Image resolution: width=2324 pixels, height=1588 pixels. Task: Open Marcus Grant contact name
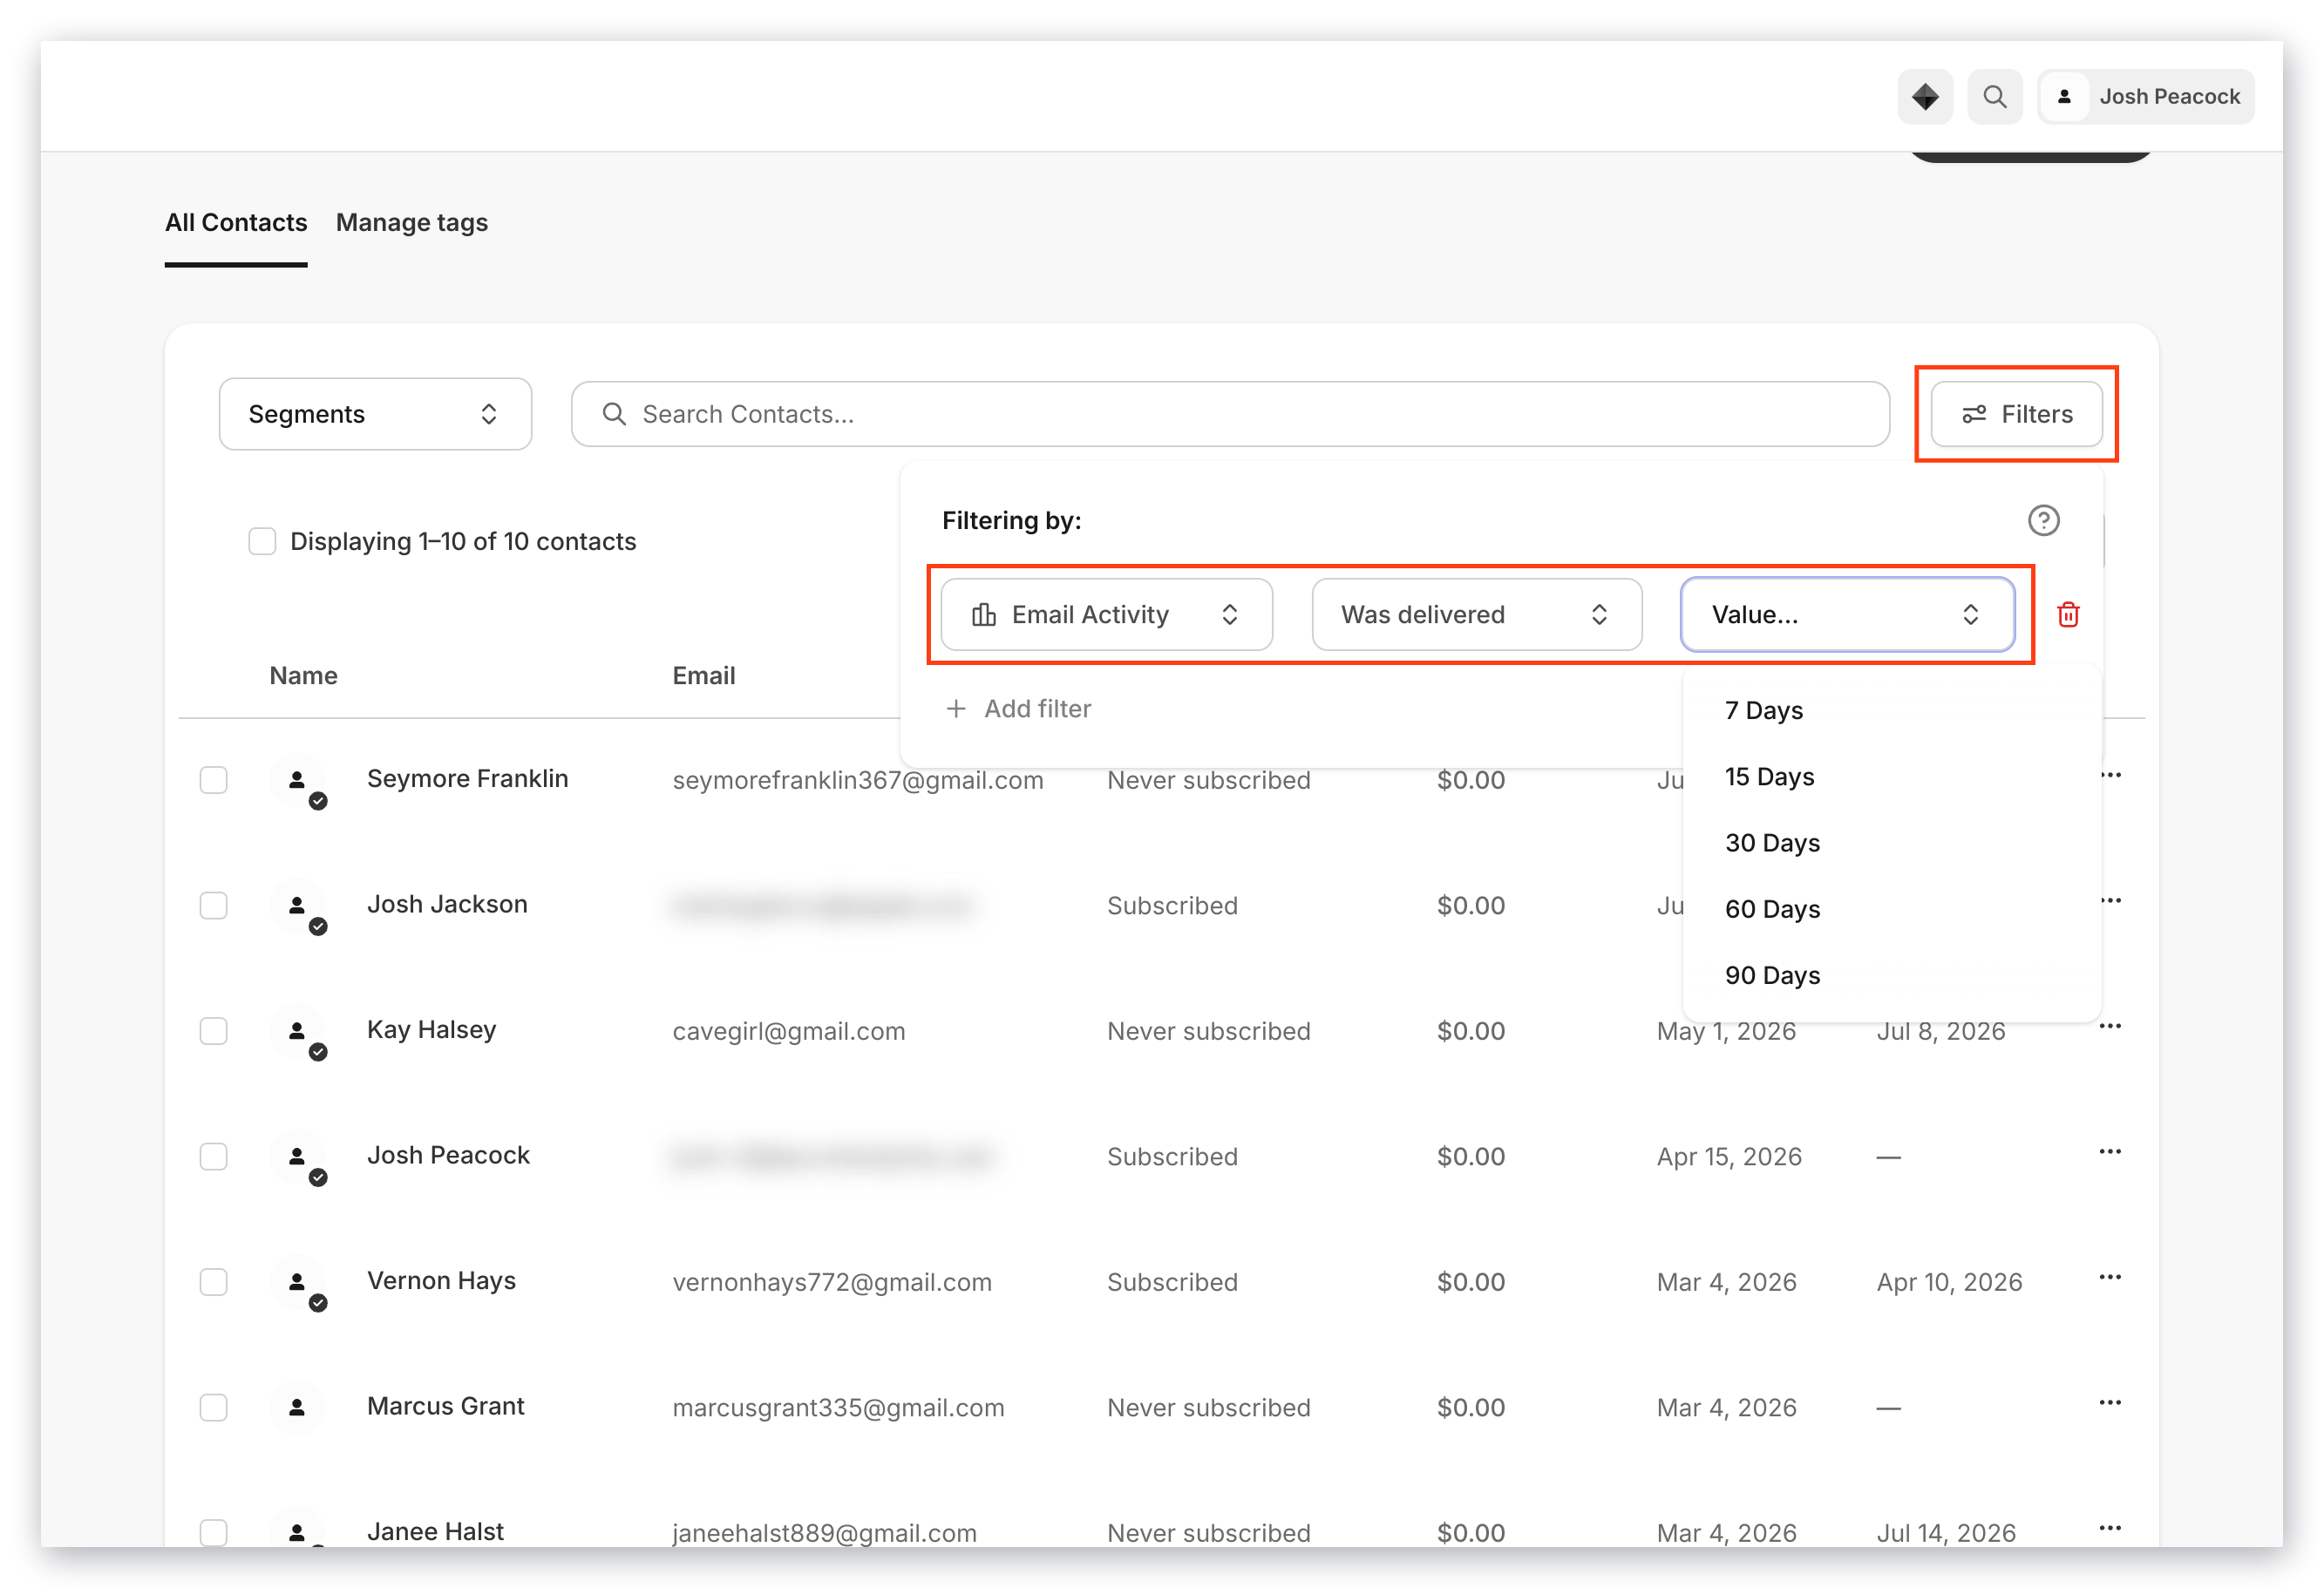(x=445, y=1406)
